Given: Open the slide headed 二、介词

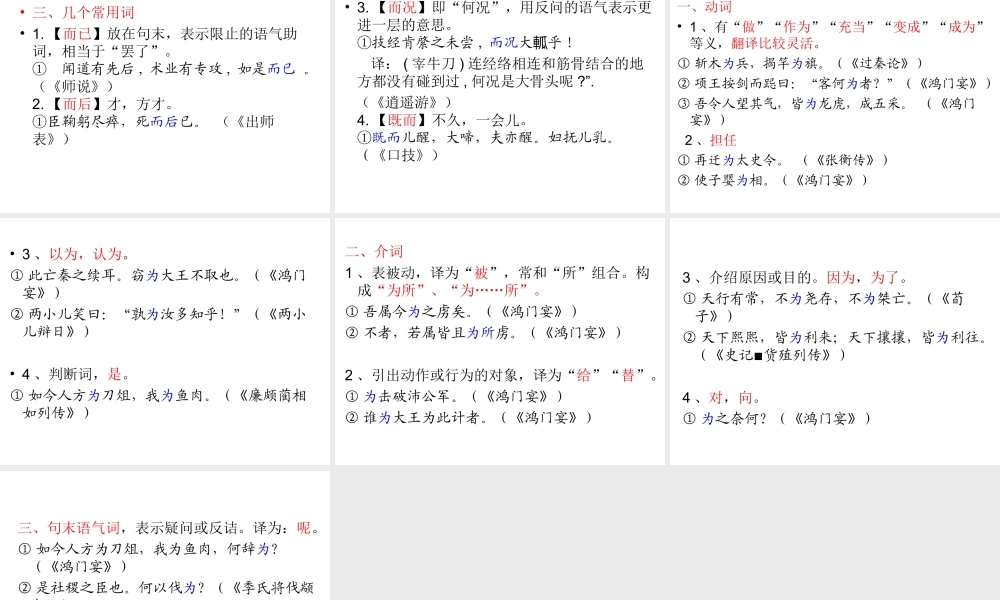Looking at the screenshot, I should (499, 341).
